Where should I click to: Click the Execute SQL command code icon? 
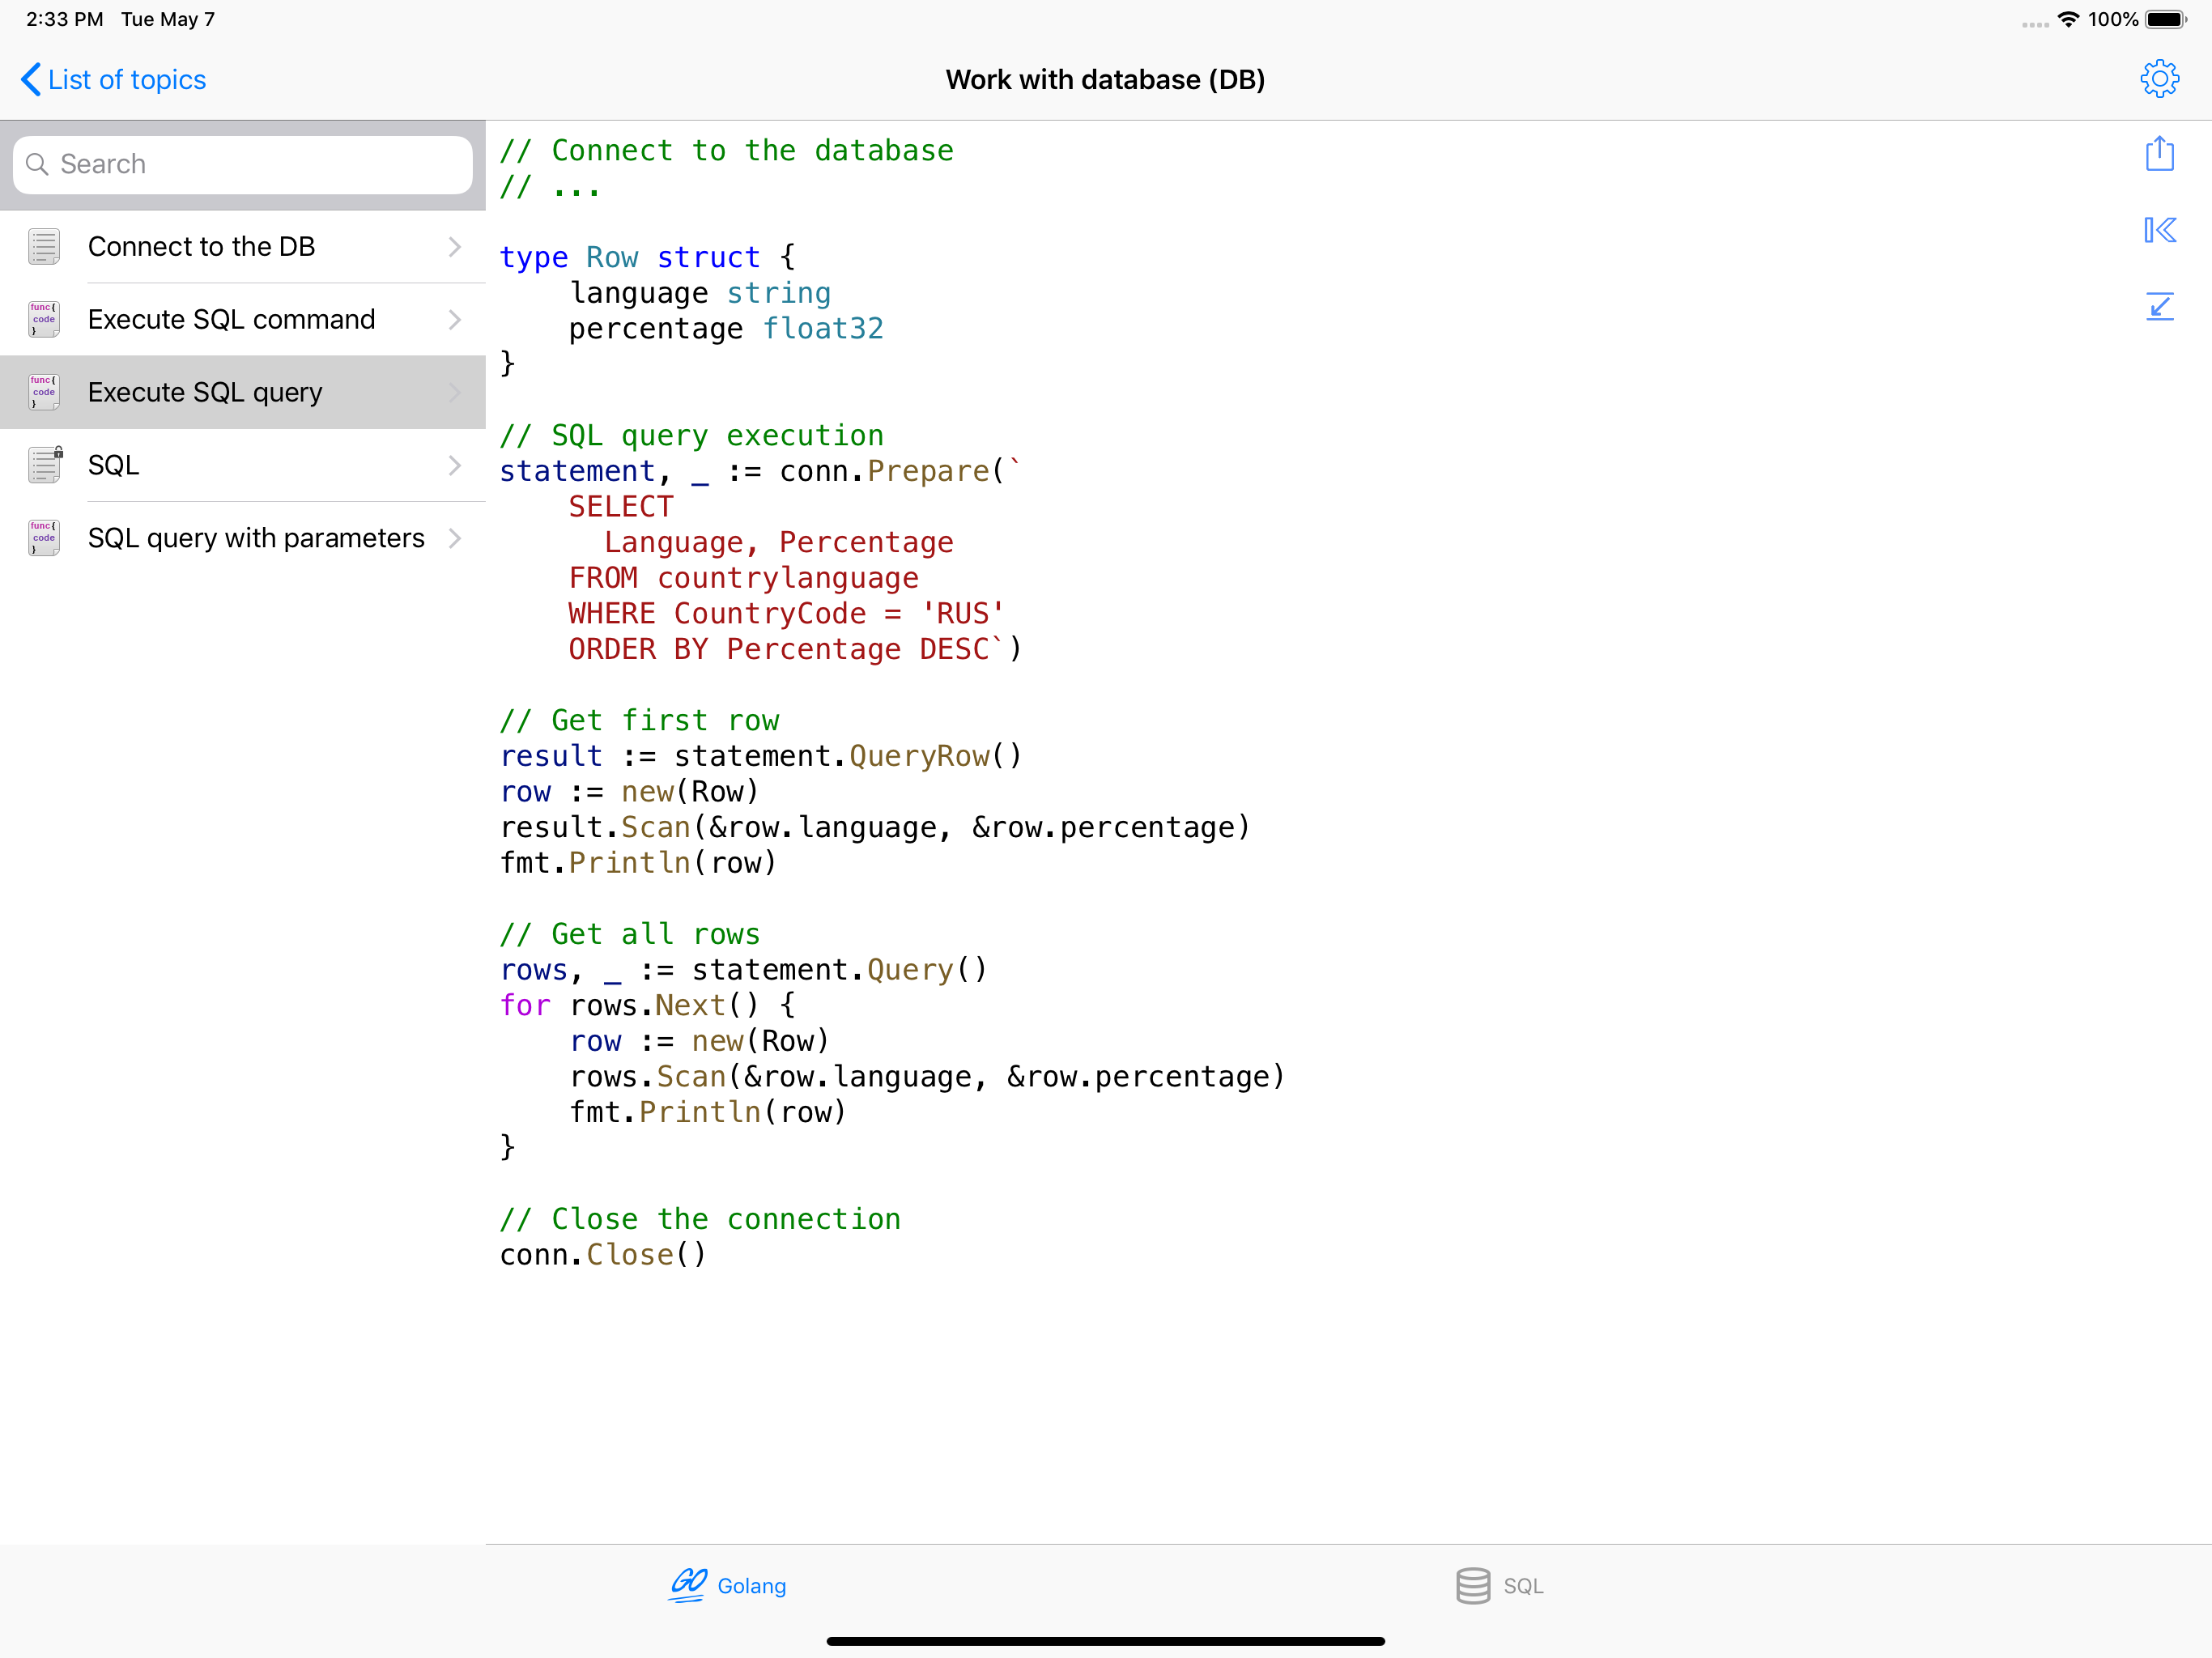(x=44, y=320)
